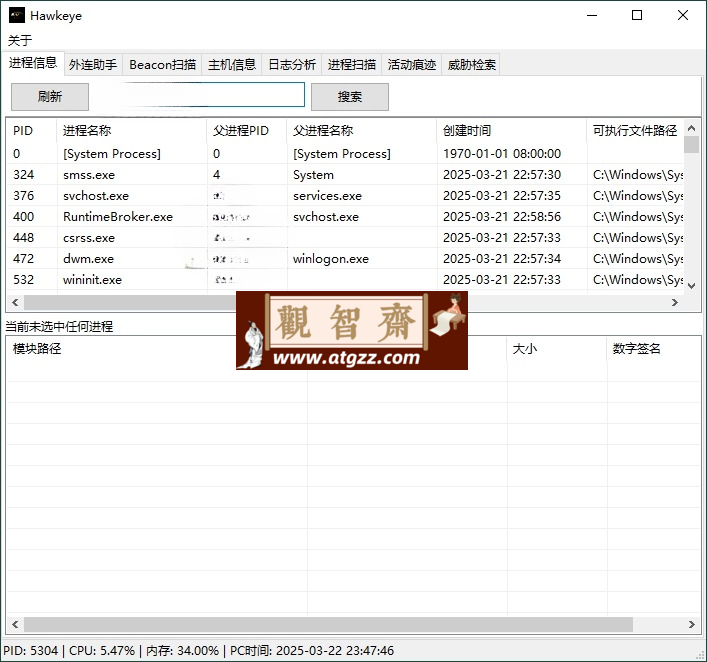Switch to the 外连助手 tab
Screen dimensions: 707x662
pyautogui.click(x=93, y=64)
